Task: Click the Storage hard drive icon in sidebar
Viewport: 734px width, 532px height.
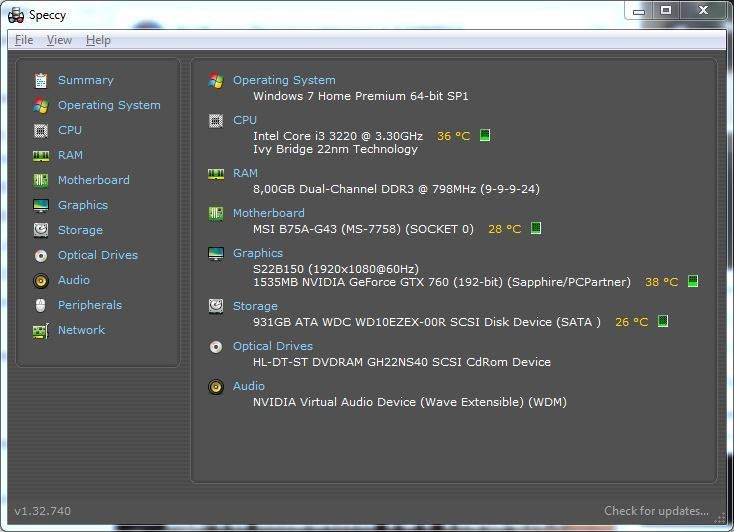Action: pos(41,230)
